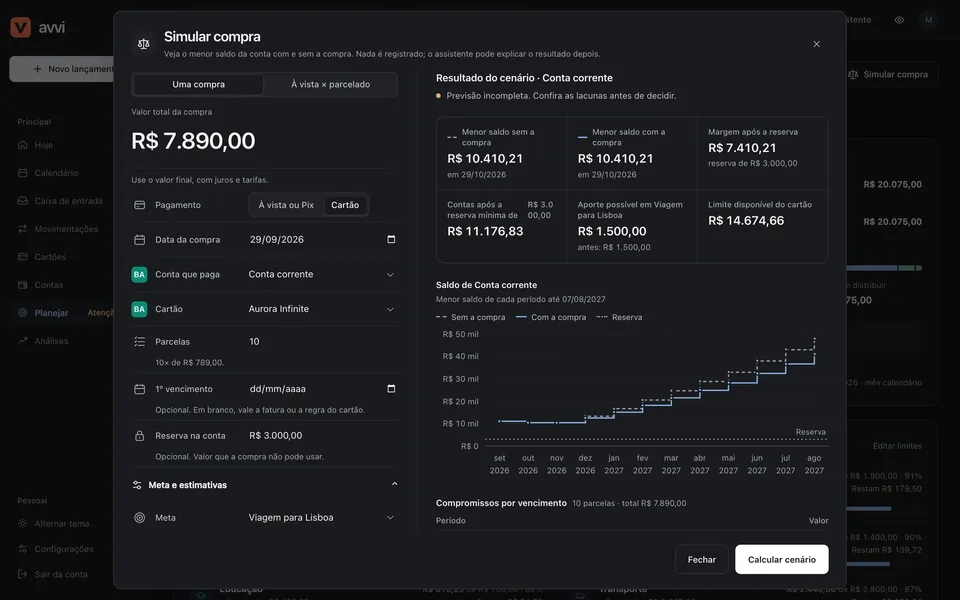Click Limite disponível do cartão R$ 14.674,66

pyautogui.click(x=746, y=221)
